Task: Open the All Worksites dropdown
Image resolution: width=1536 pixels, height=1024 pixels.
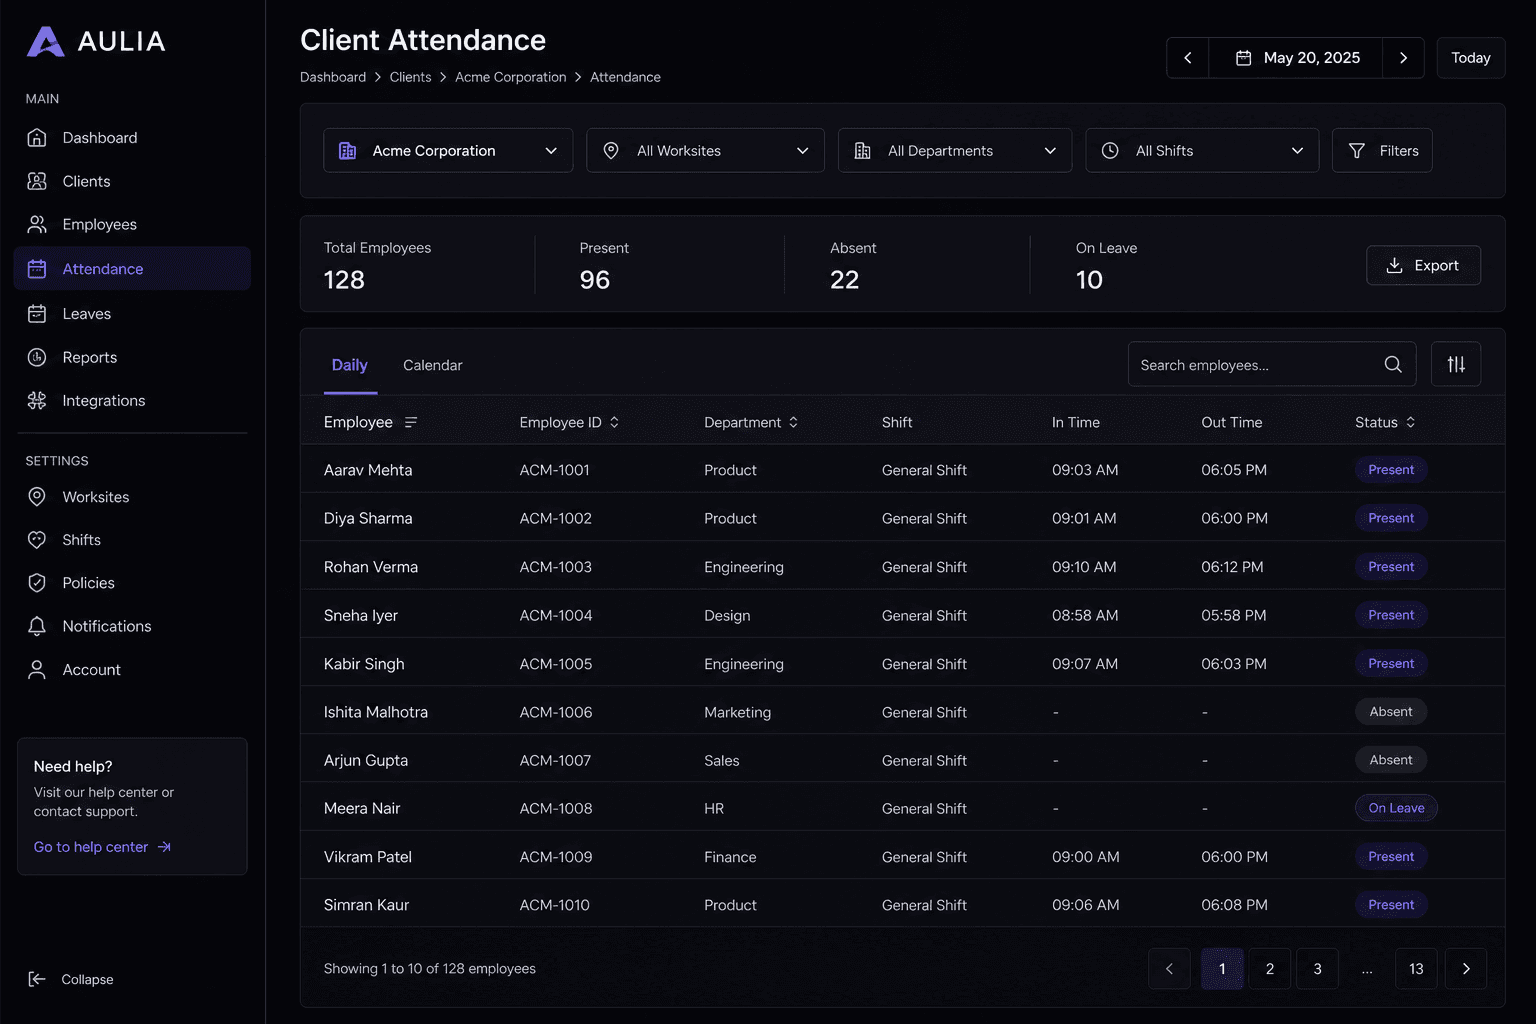Action: point(705,151)
